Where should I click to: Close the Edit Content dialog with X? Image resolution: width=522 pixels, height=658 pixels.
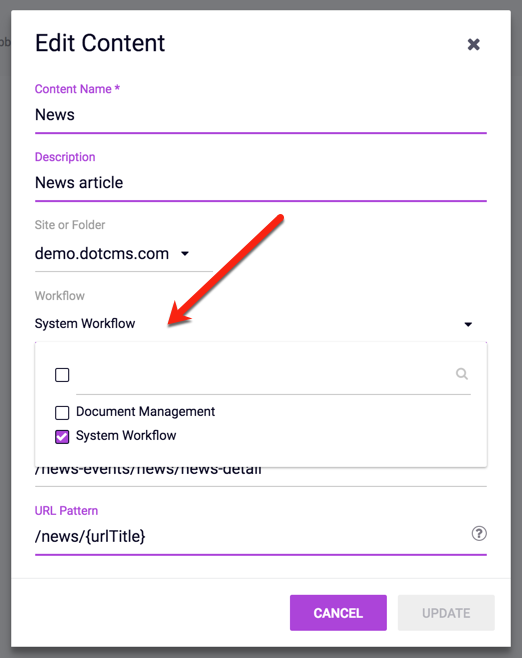473,44
